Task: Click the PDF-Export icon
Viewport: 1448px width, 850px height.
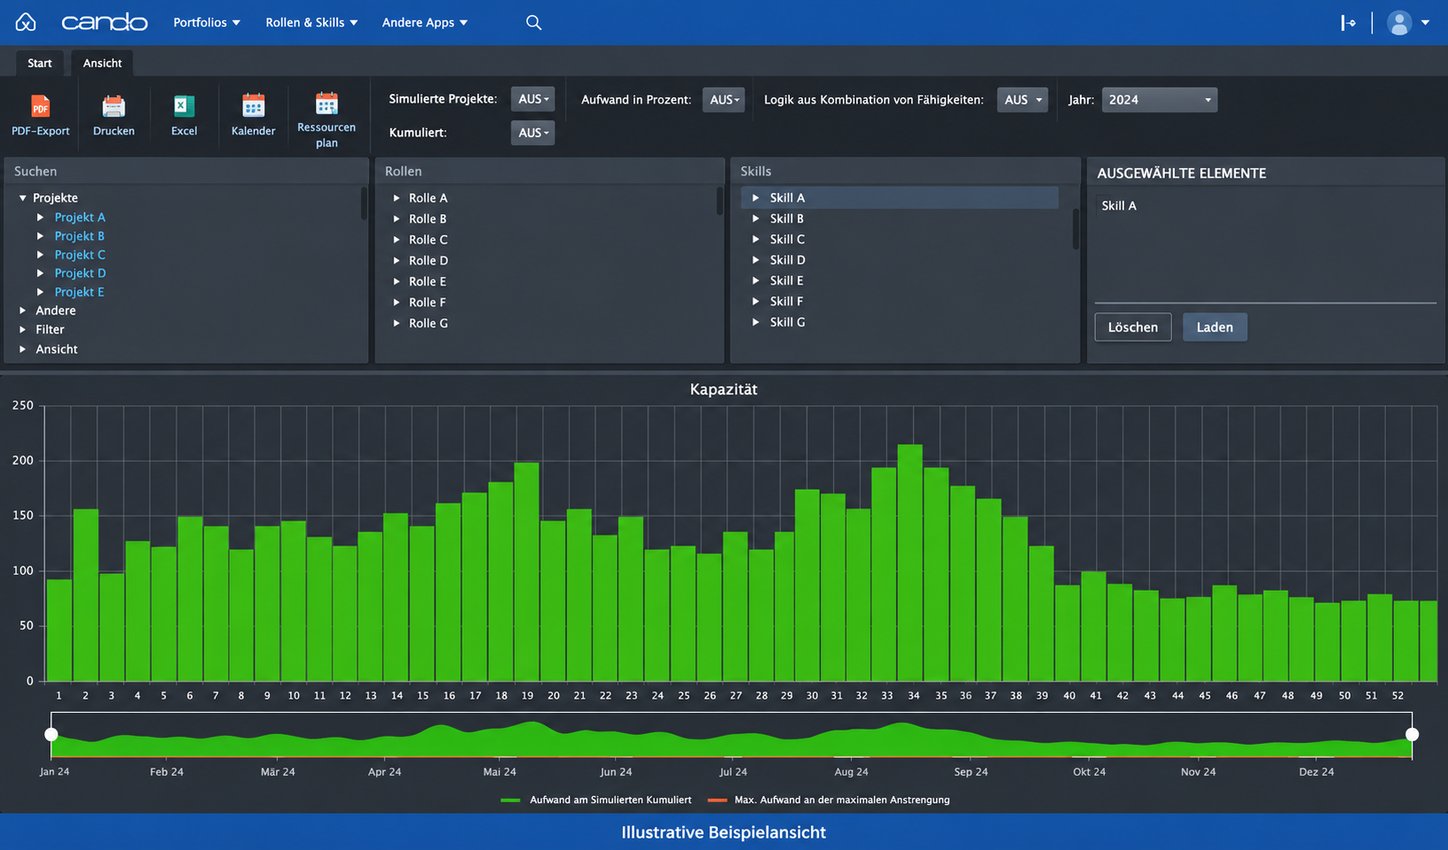Action: pos(40,106)
